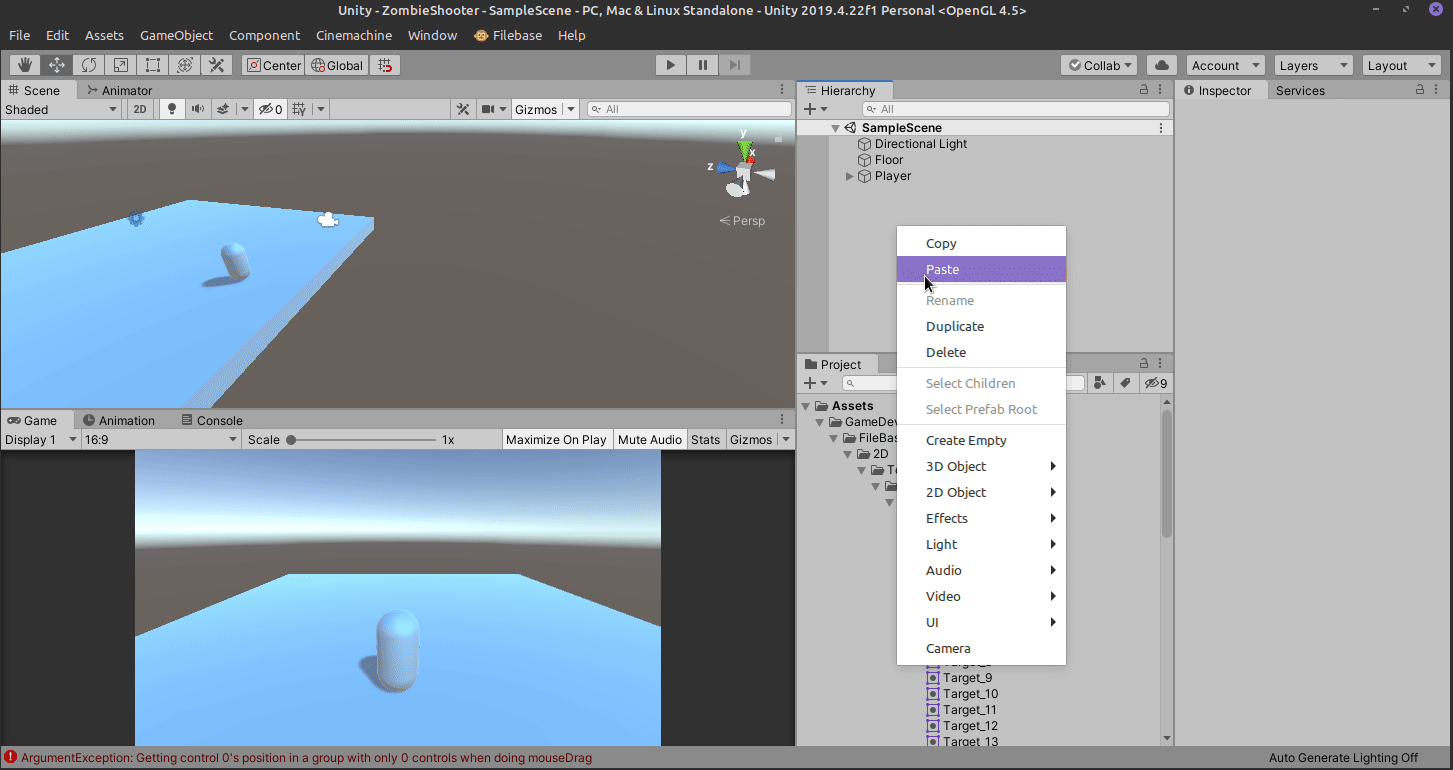Switch to the Console tab
Image resolution: width=1453 pixels, height=770 pixels.
(211, 420)
